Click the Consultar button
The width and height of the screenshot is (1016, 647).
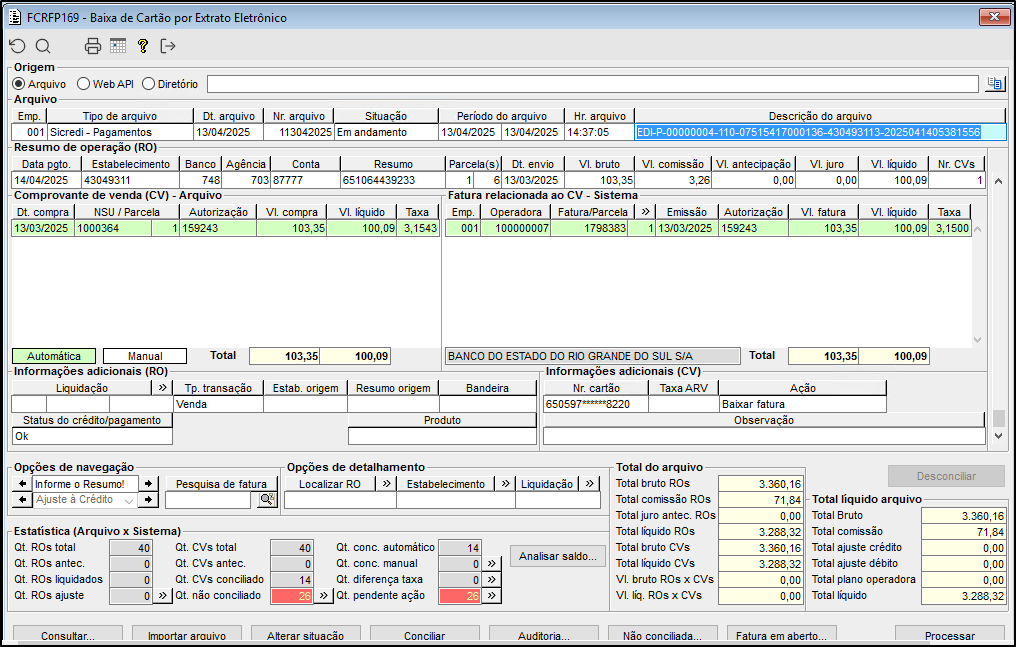(x=68, y=635)
